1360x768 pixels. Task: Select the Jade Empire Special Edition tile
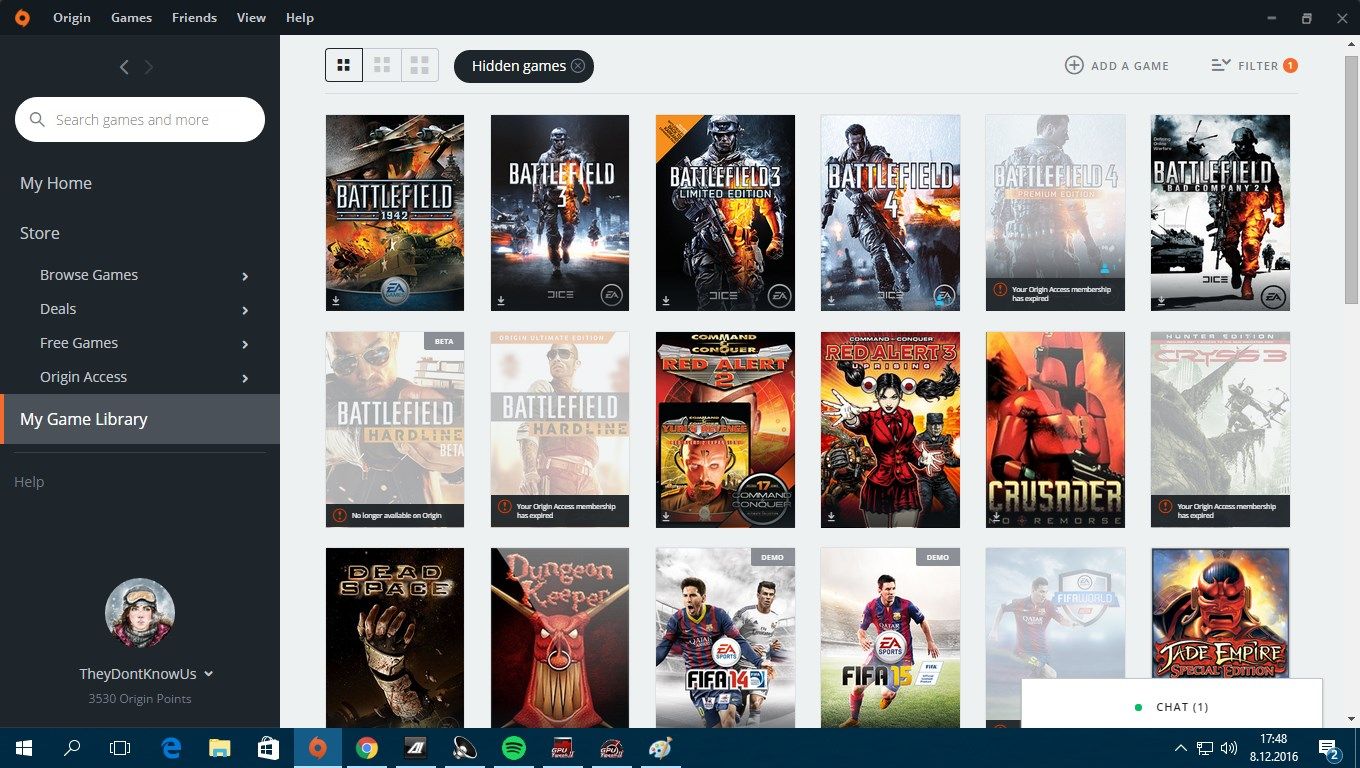tap(1220, 614)
